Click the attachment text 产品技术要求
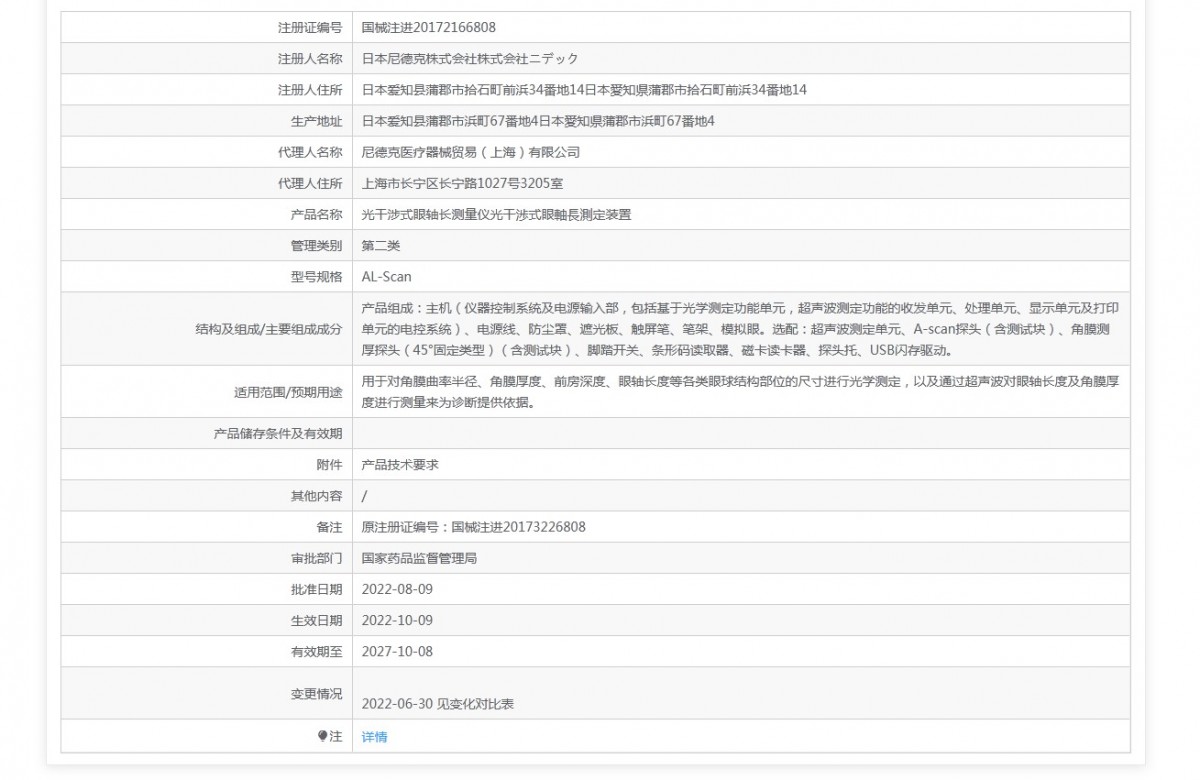1200x780 pixels. tap(400, 465)
